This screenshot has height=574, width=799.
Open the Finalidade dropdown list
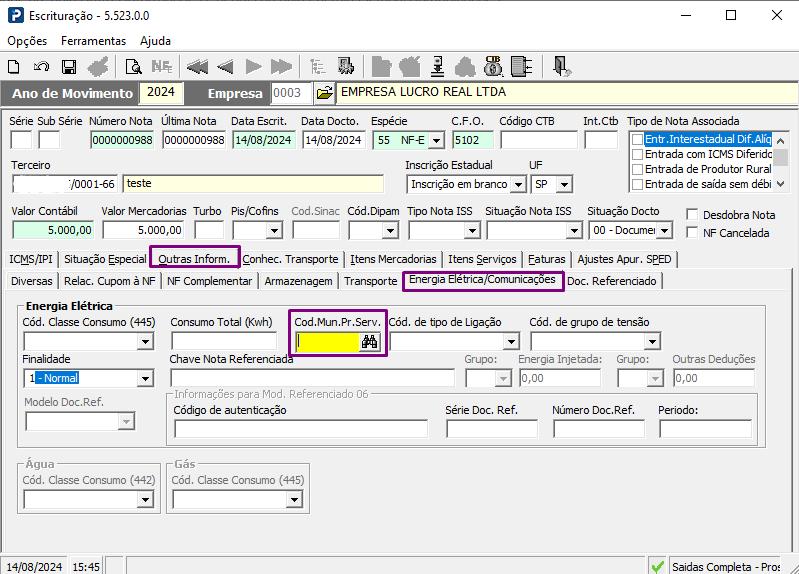click(x=145, y=378)
